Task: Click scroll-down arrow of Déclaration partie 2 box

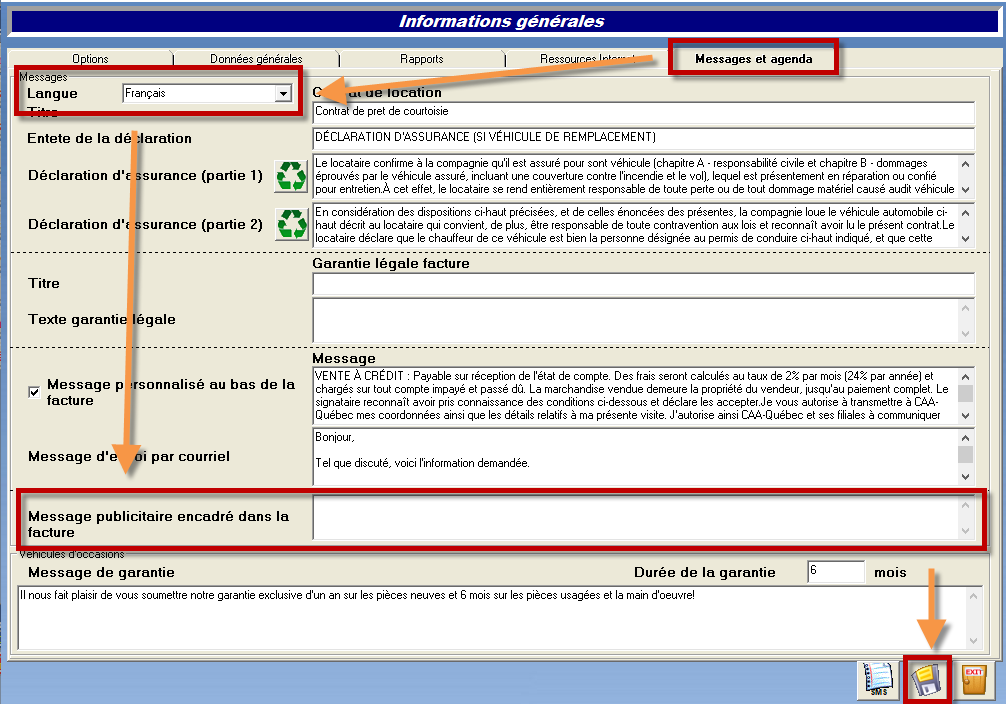Action: click(966, 239)
